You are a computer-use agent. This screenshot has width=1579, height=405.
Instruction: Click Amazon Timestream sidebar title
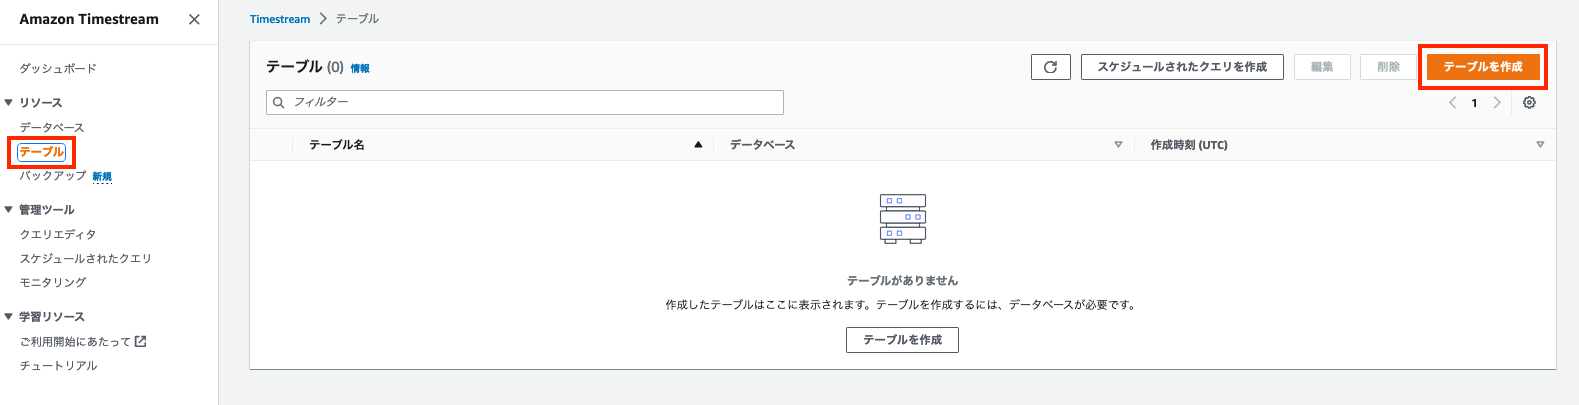(89, 19)
